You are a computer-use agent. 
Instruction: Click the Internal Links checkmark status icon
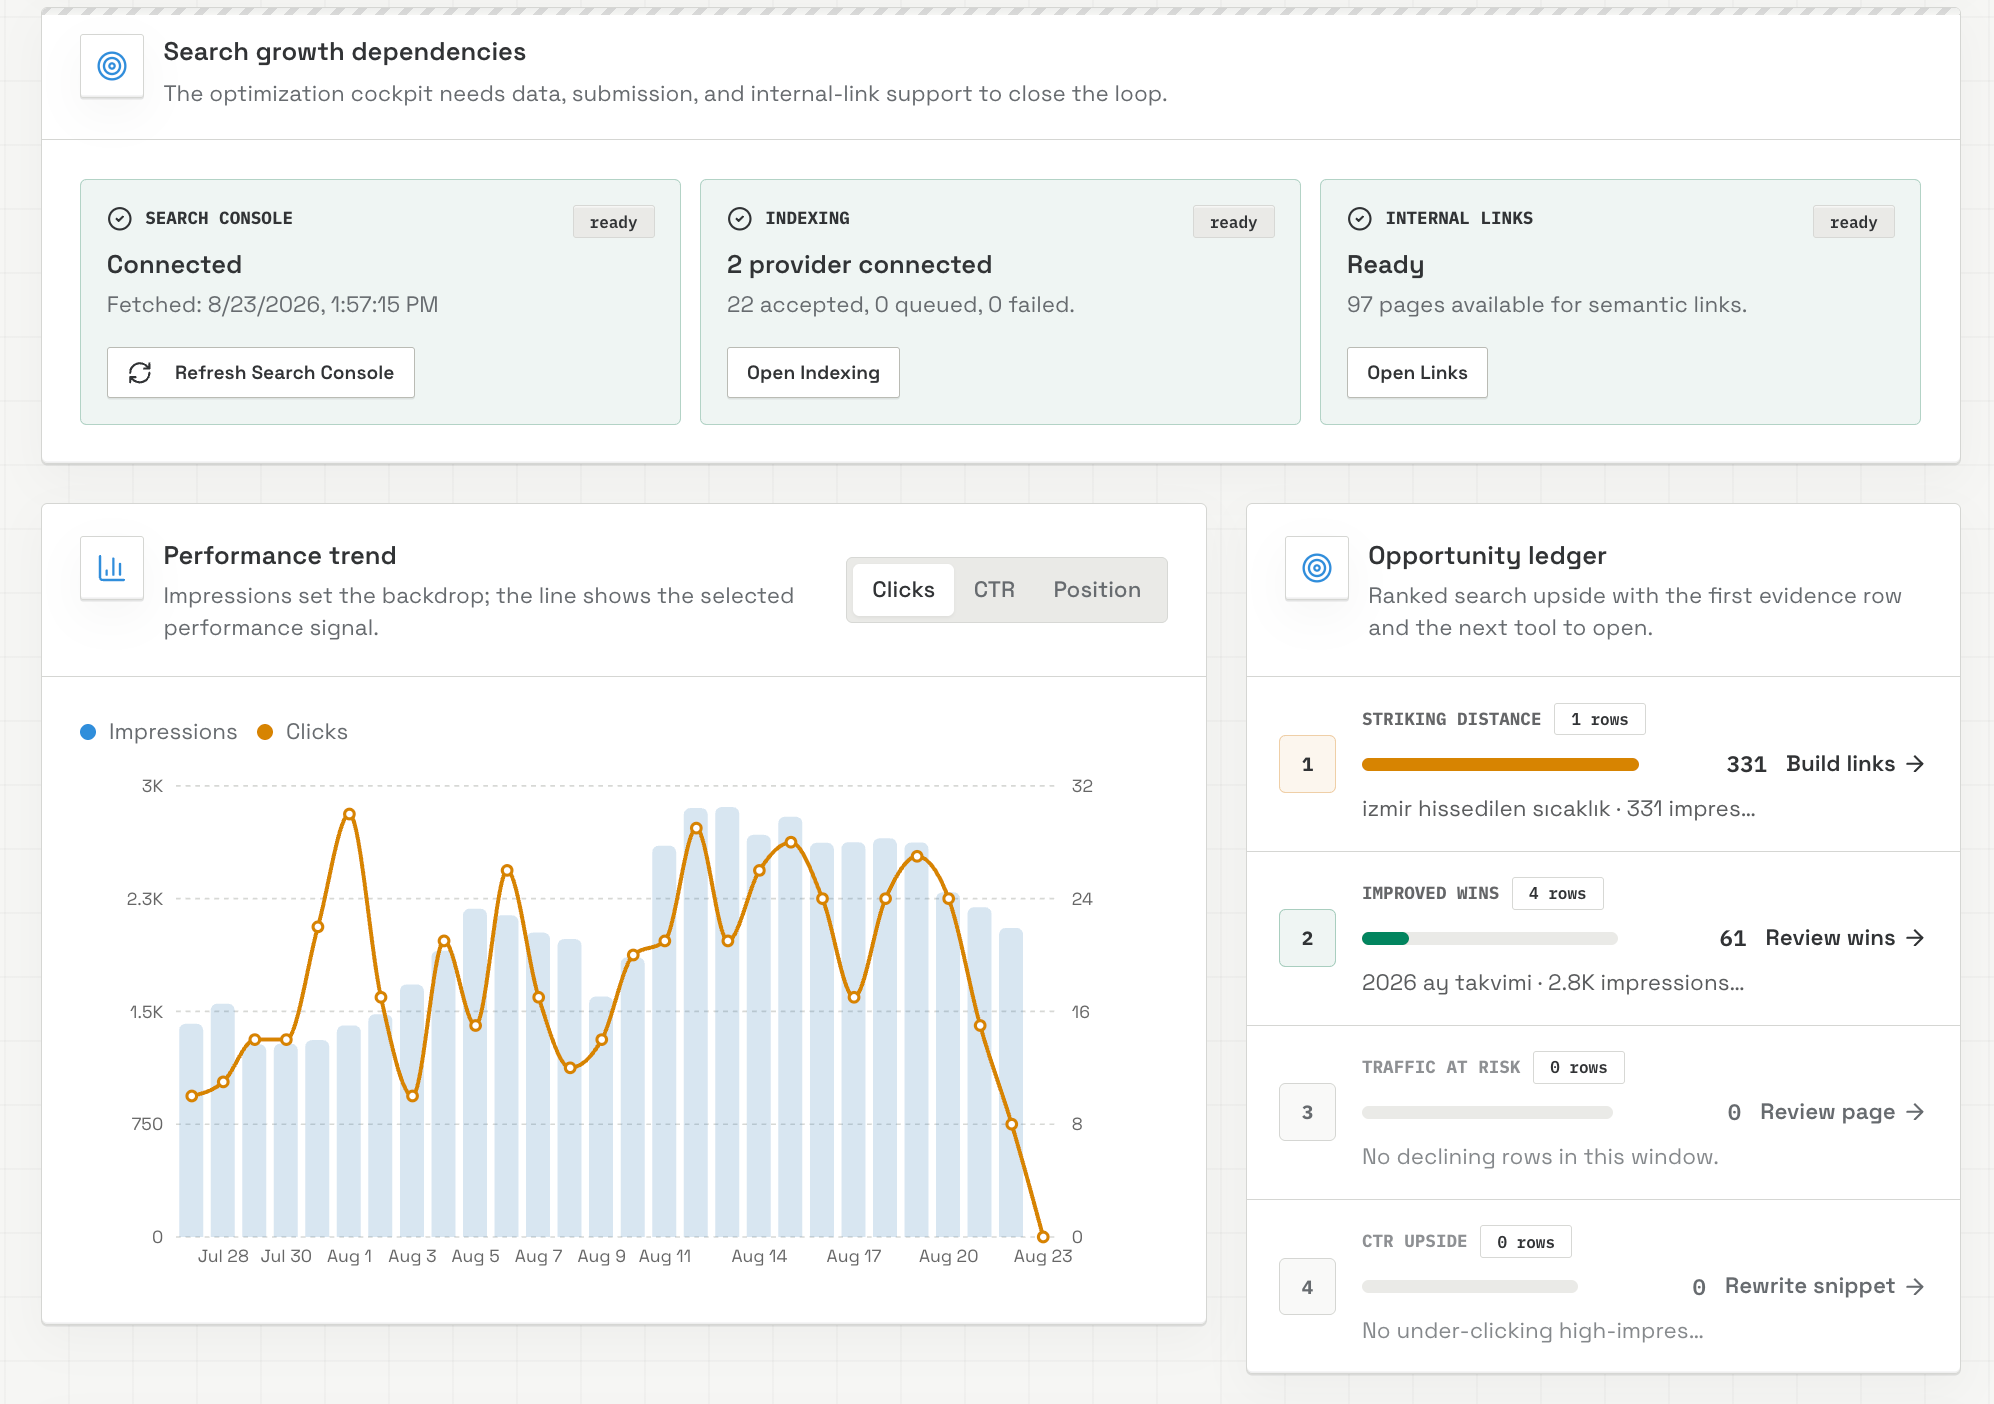point(1360,218)
